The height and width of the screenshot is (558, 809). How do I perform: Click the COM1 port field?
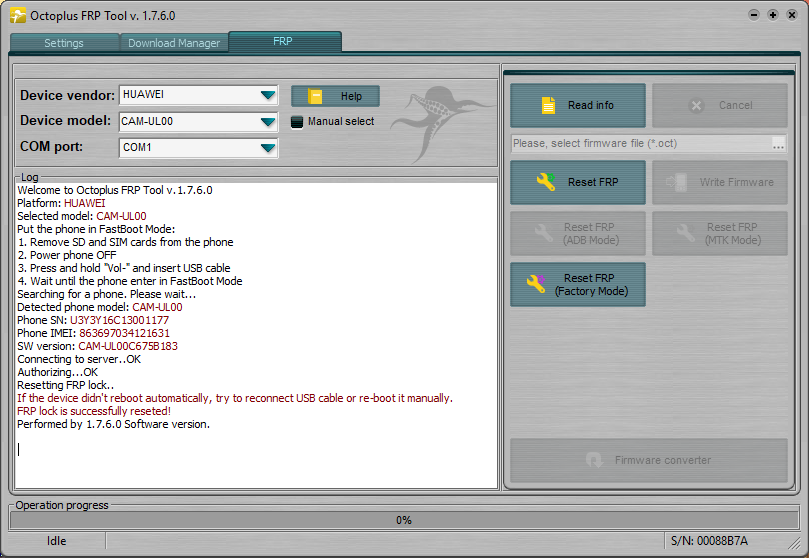199,148
